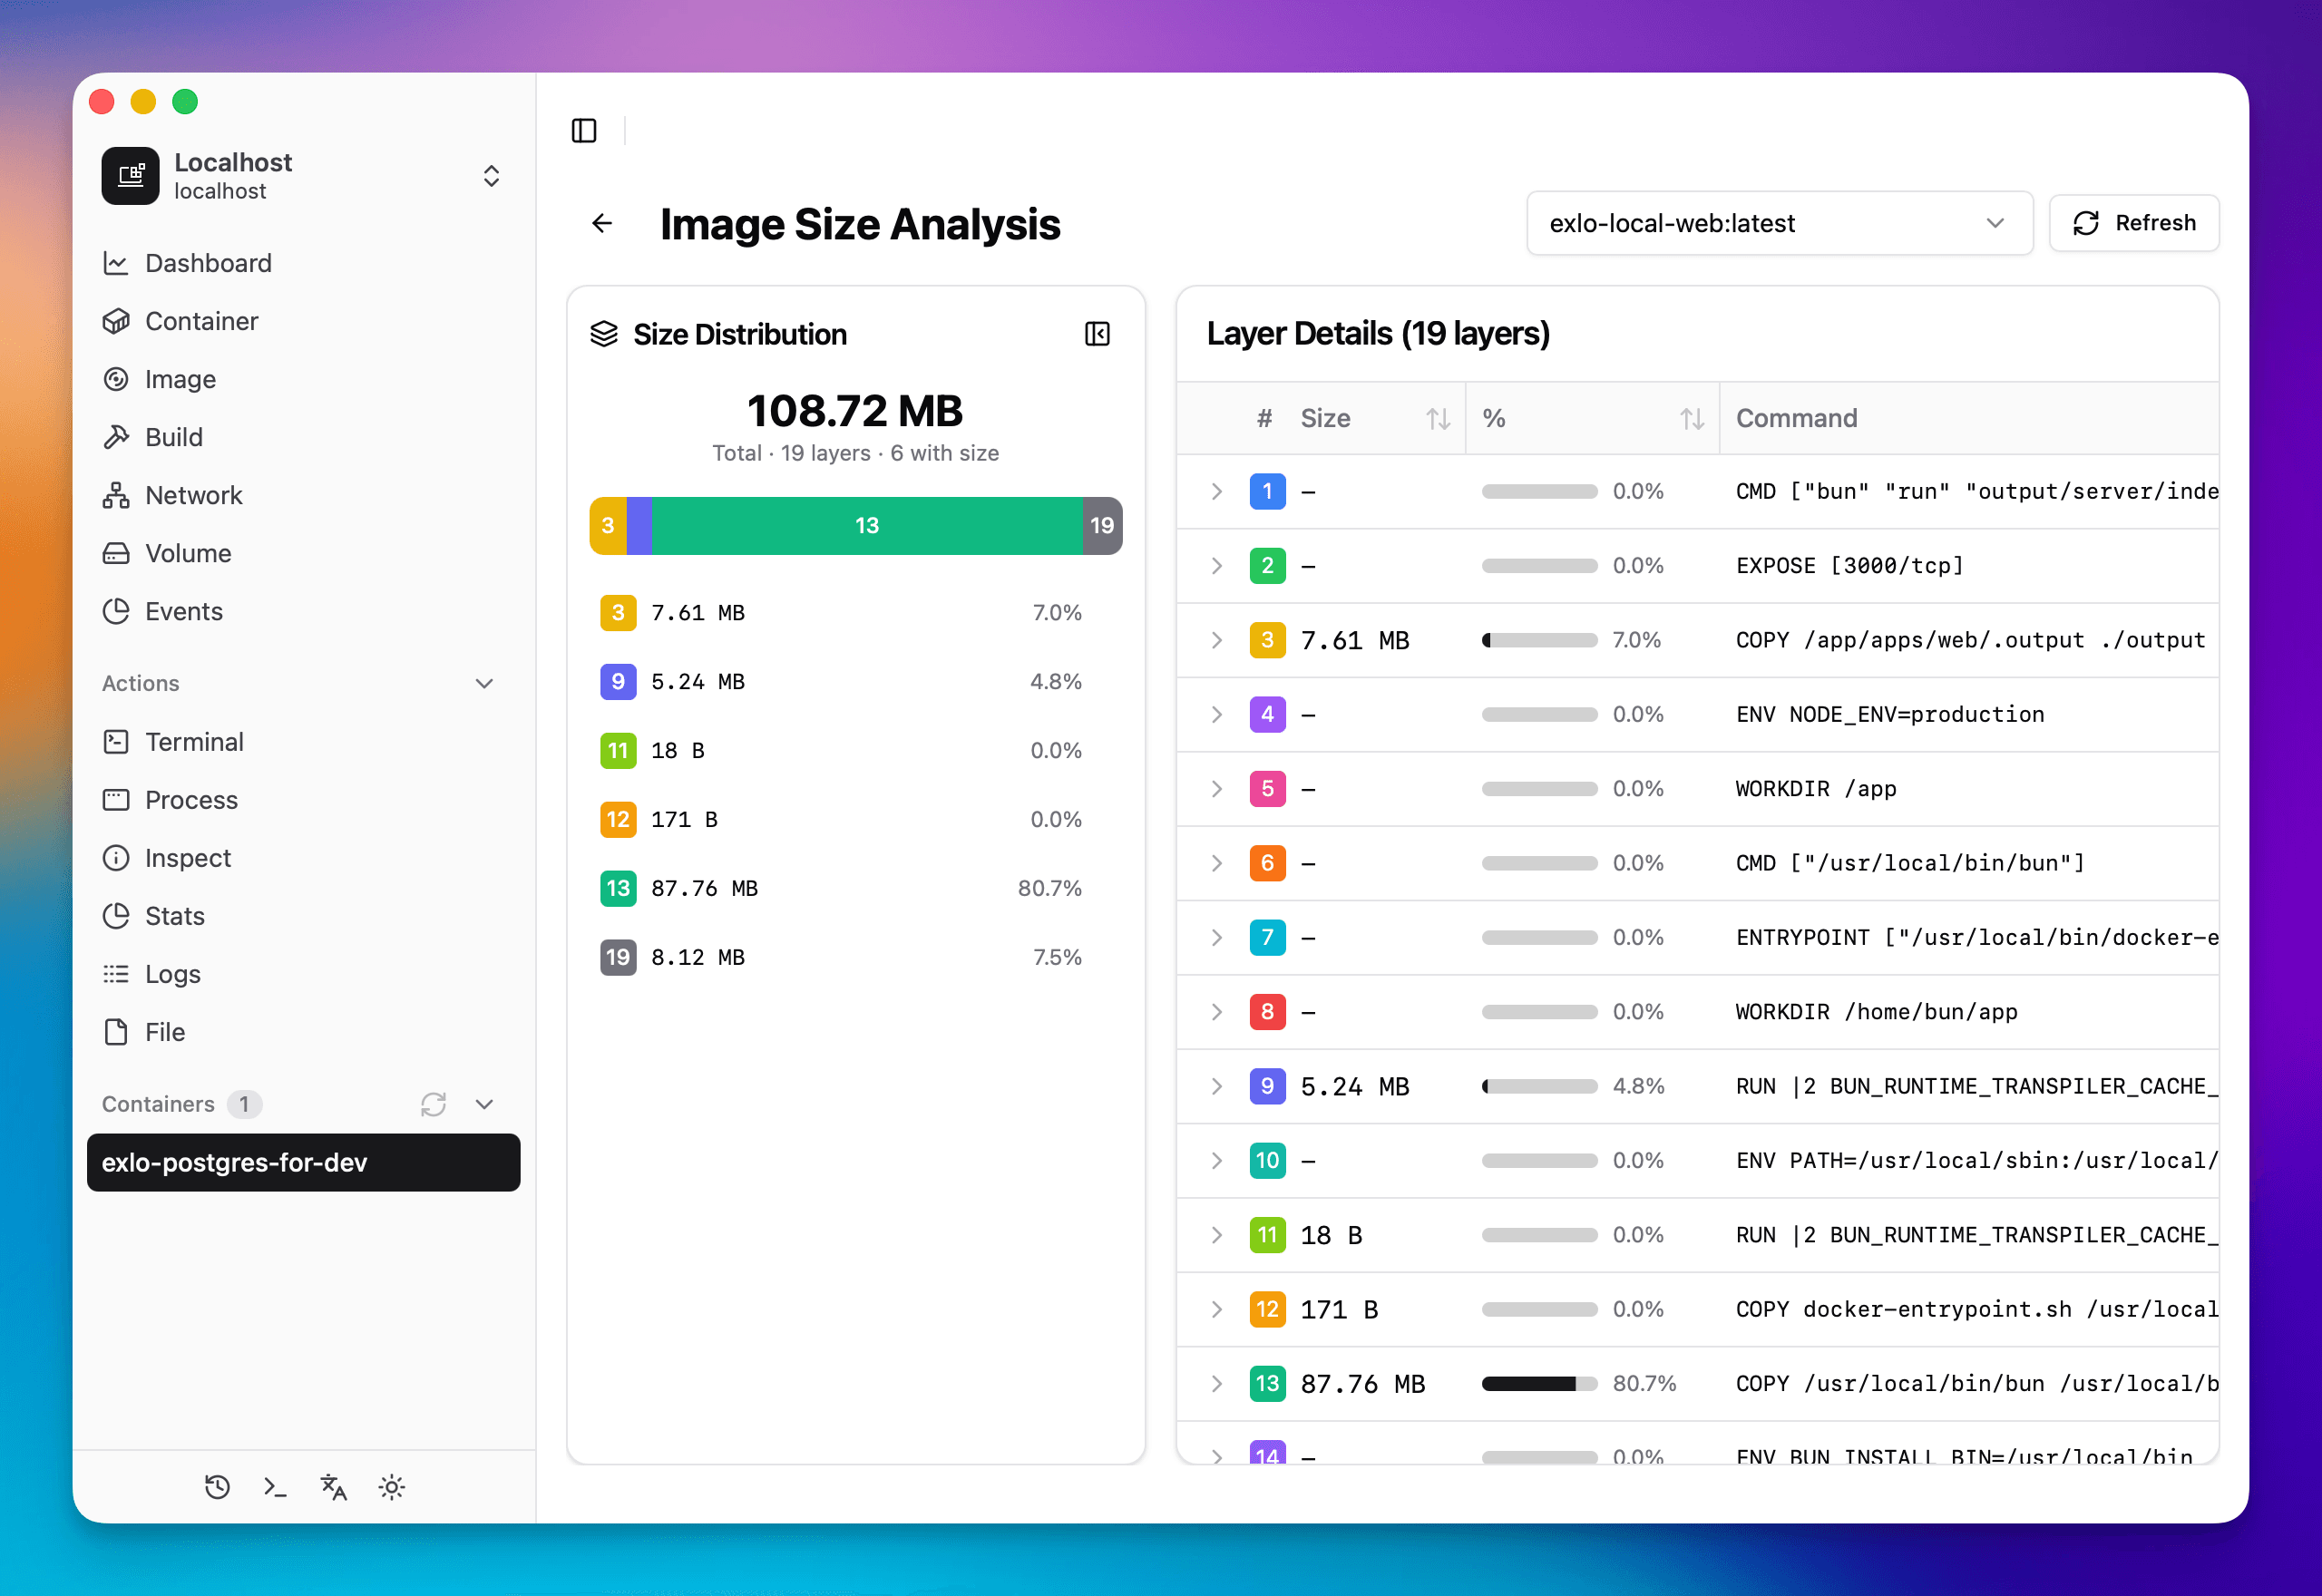Click the back arrow next to Image Size Analysis

601,223
